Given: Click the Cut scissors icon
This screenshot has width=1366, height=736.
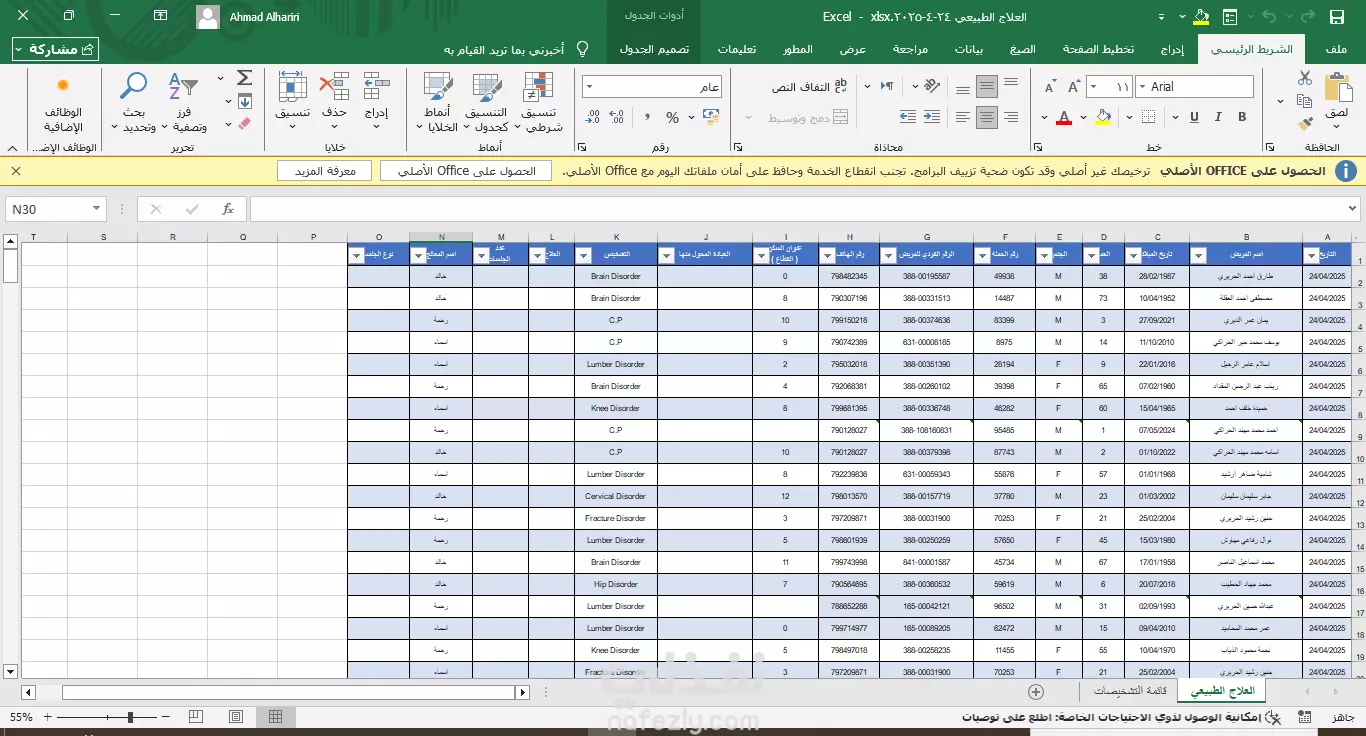Looking at the screenshot, I should [x=1304, y=79].
